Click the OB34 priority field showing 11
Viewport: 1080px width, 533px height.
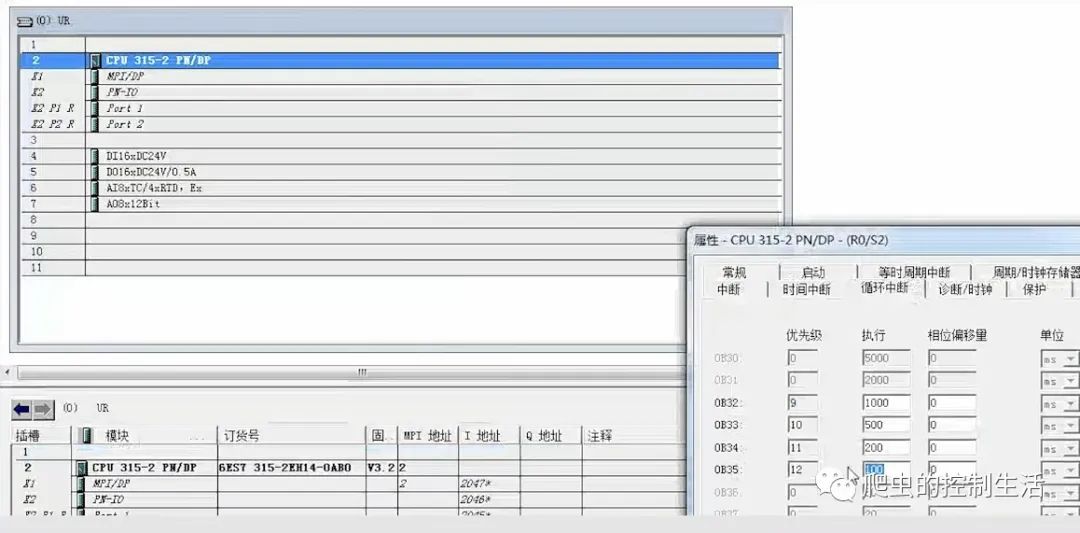[802, 448]
